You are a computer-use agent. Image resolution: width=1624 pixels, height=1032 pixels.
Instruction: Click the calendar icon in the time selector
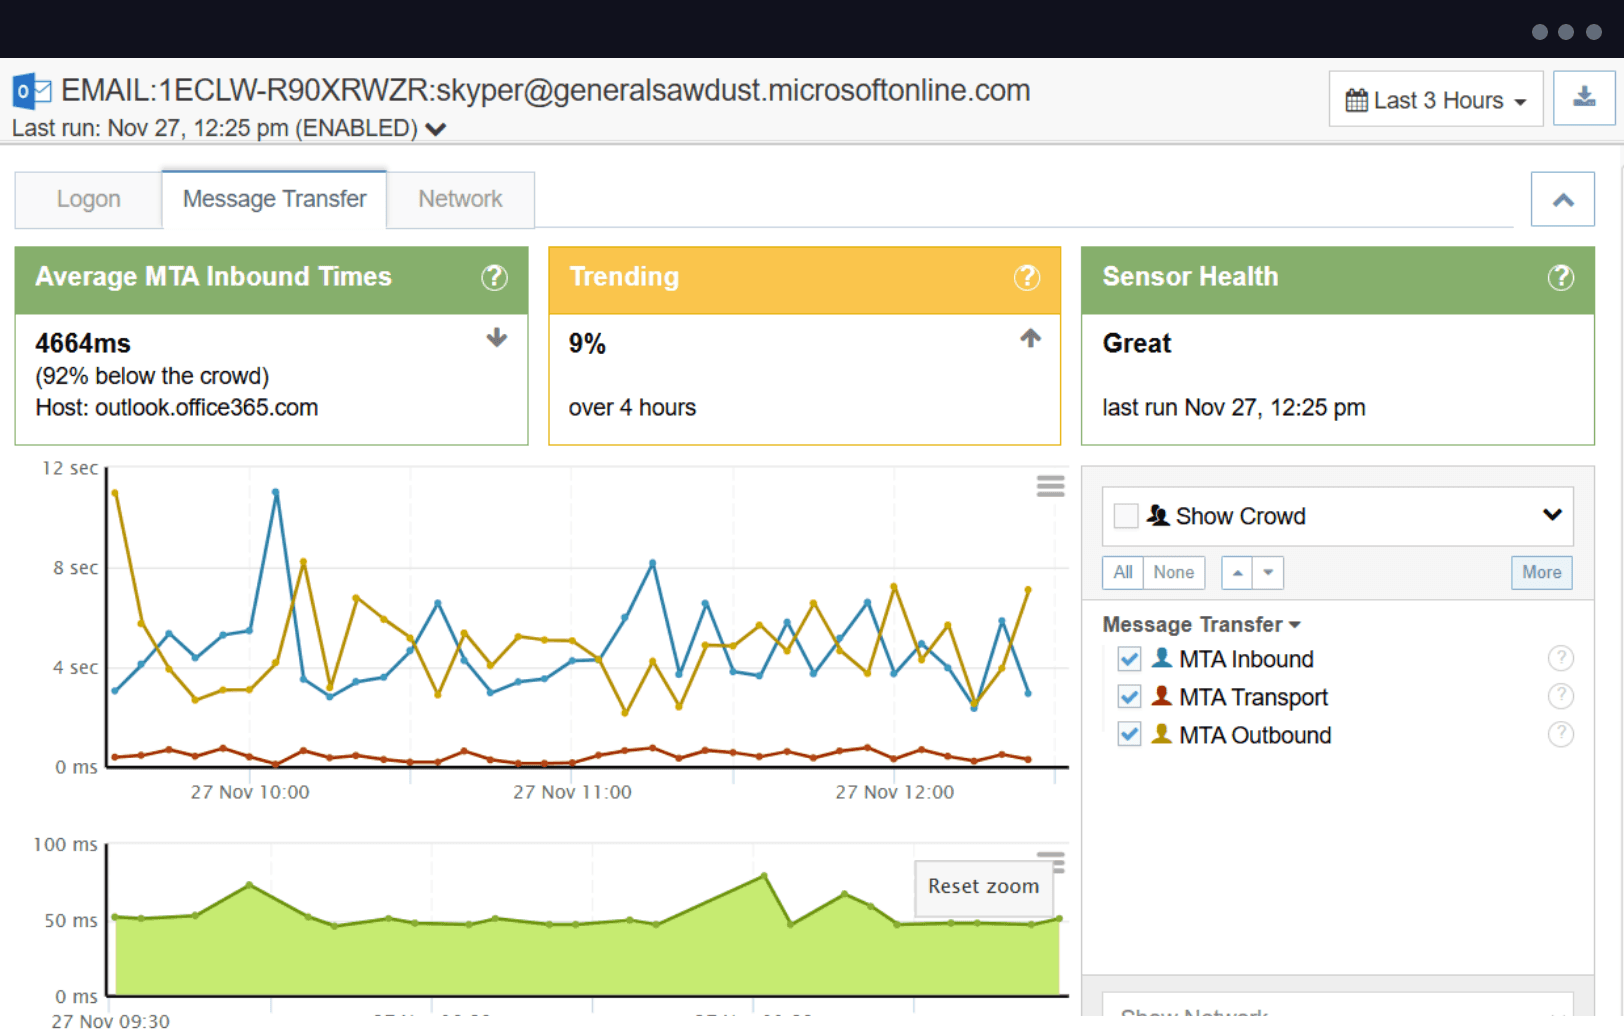[1356, 99]
